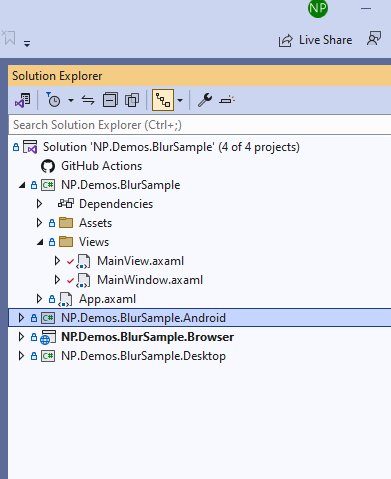The image size is (391, 479).
Task: Click C# icon of NP.Demos.BlurSample project
Action: [x=48, y=185]
